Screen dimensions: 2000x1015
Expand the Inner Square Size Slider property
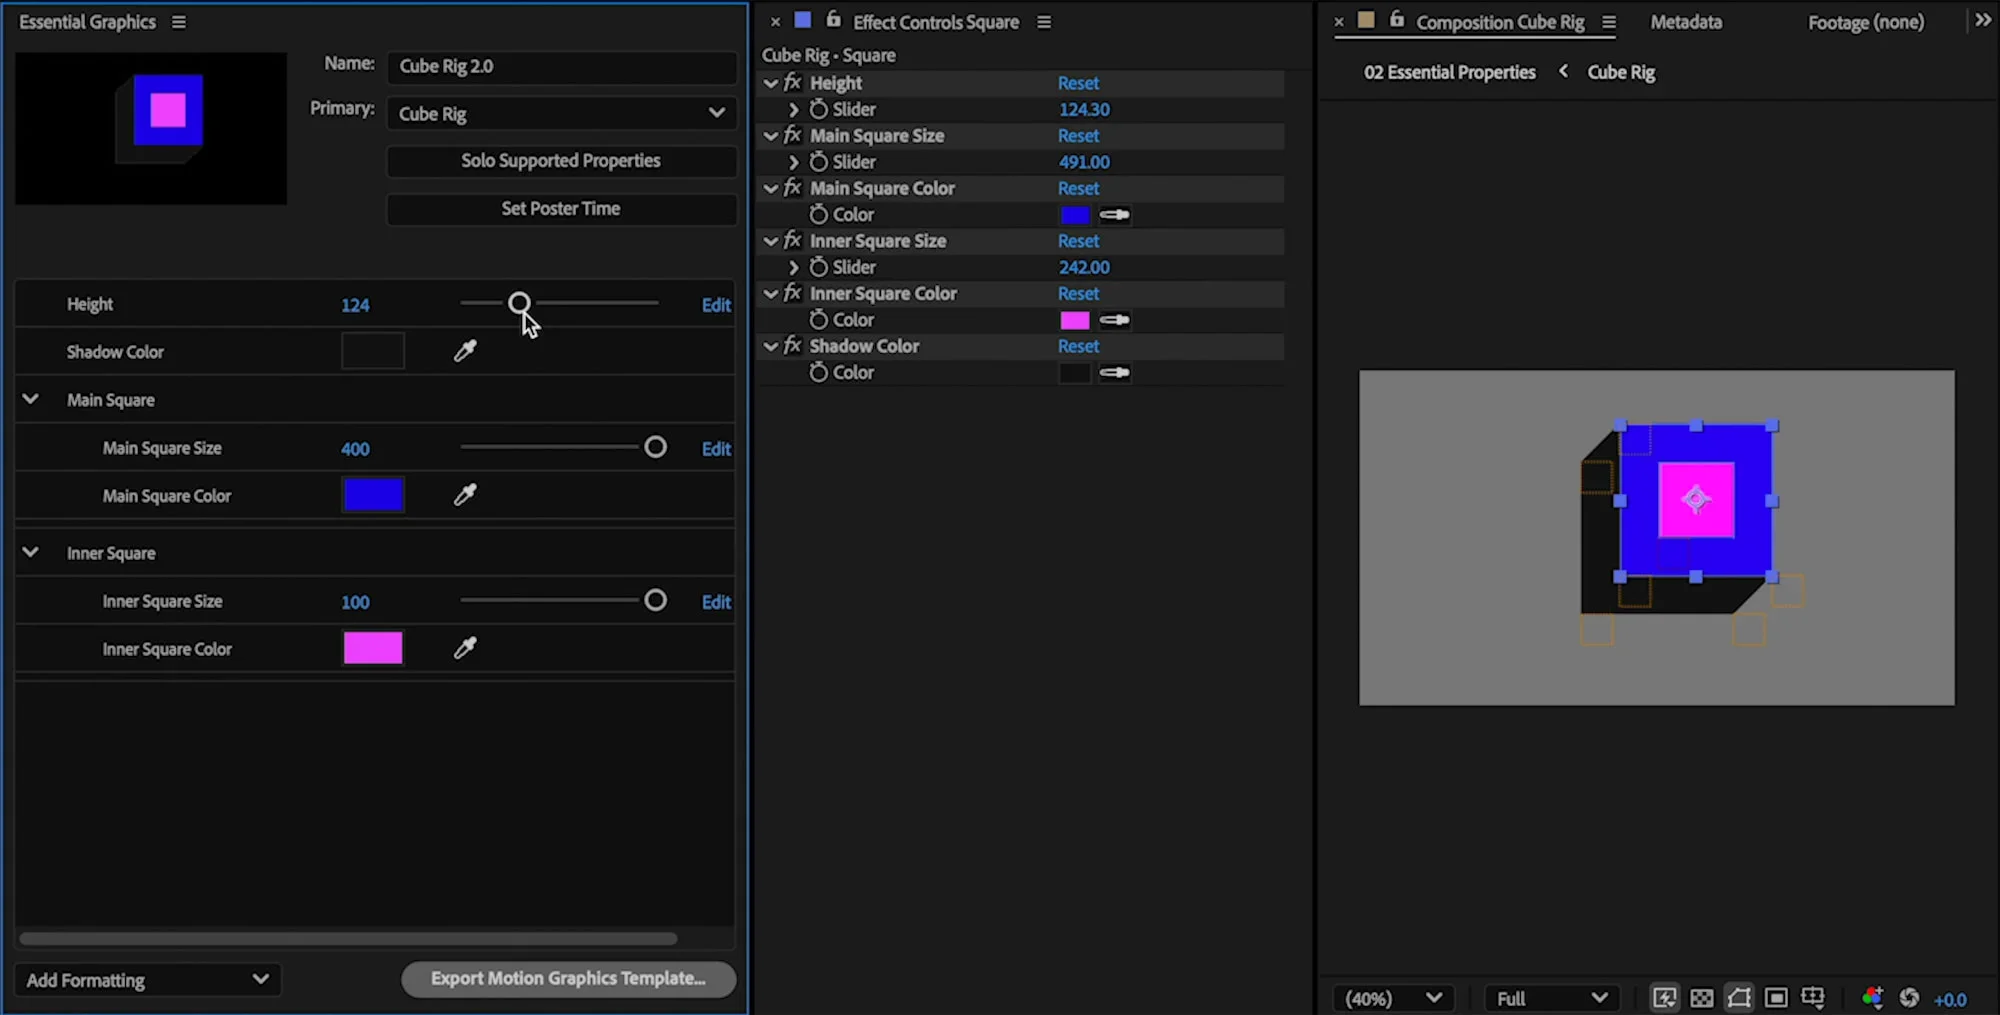pyautogui.click(x=794, y=267)
